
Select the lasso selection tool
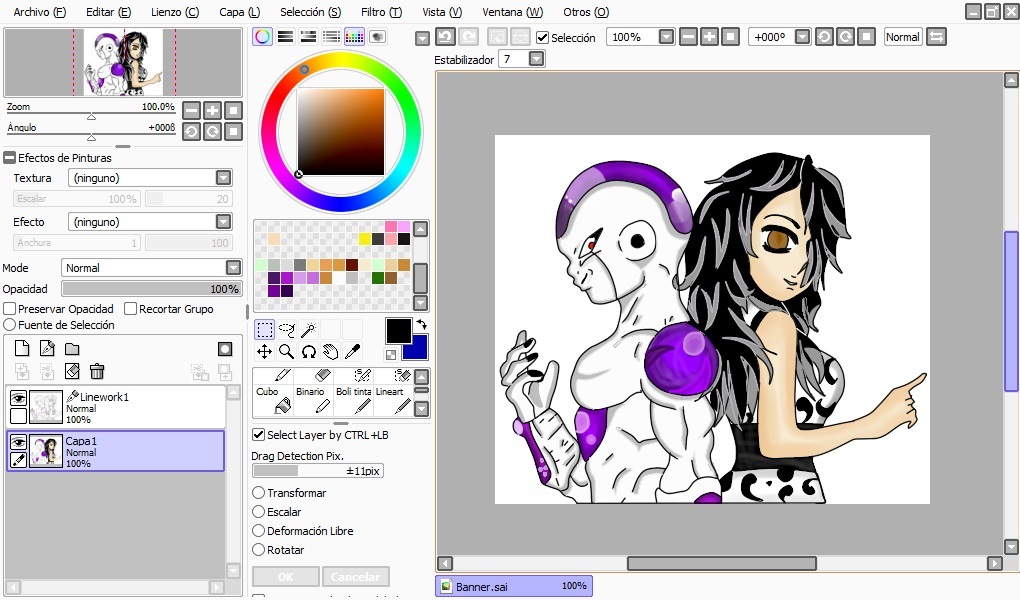(x=286, y=330)
